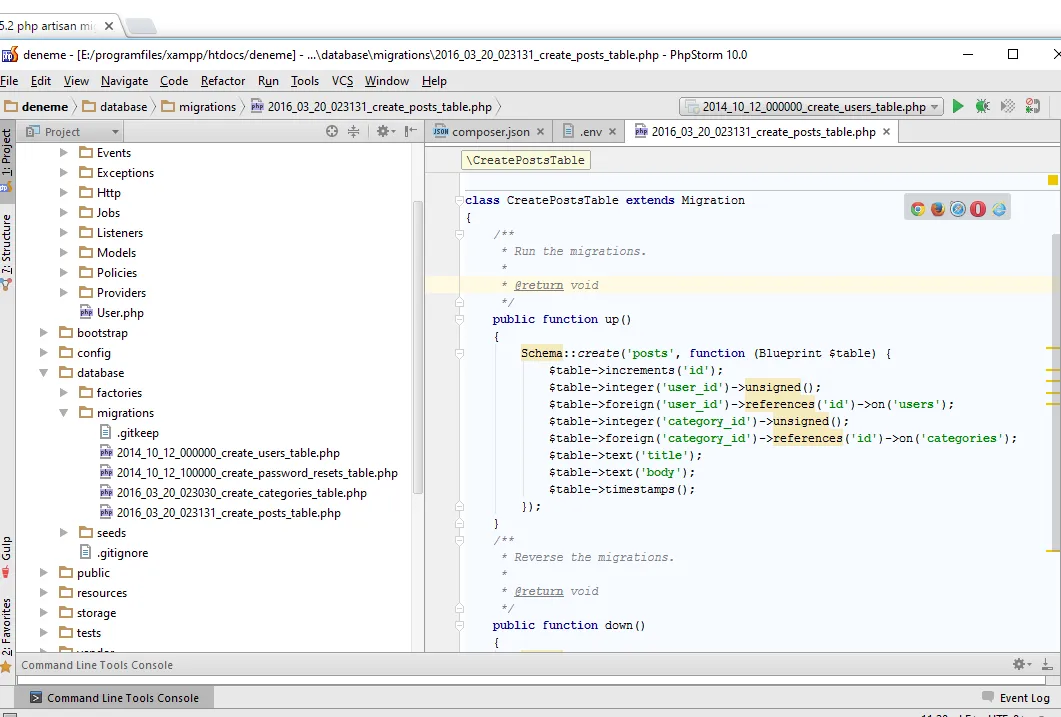Switch to the composer.json editor tab
This screenshot has width=1061, height=717.
click(489, 131)
